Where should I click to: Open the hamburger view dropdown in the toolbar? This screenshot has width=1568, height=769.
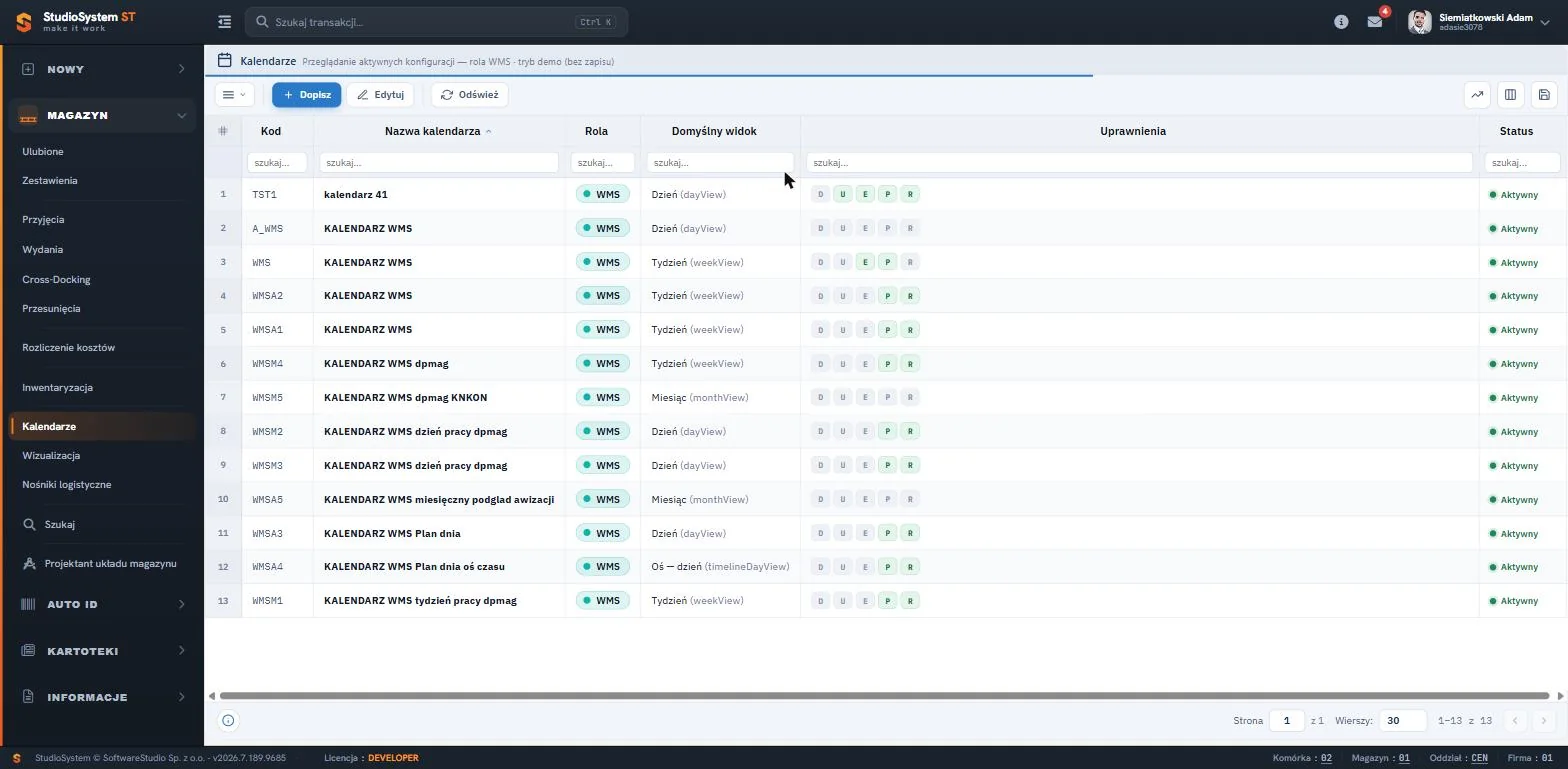coord(234,95)
